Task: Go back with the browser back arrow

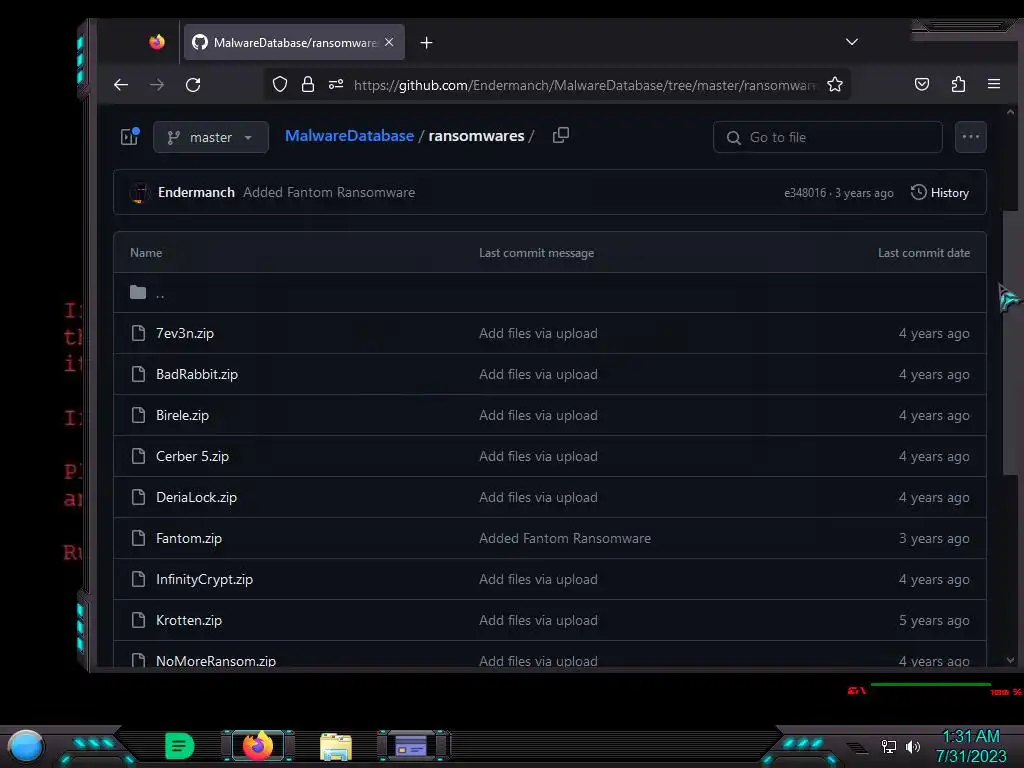Action: pos(121,85)
